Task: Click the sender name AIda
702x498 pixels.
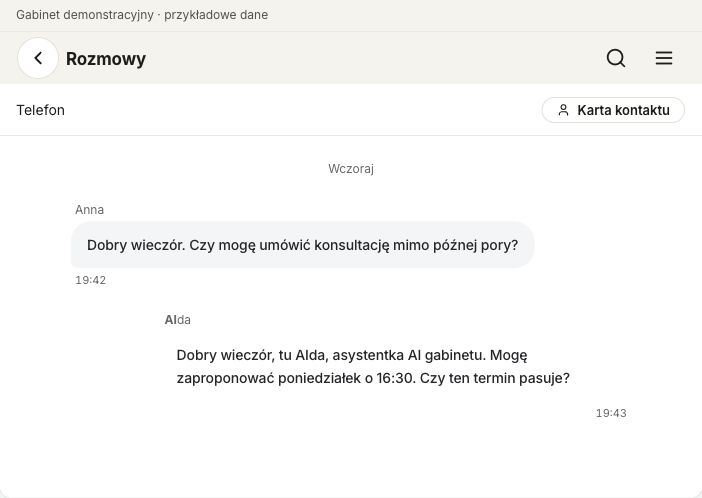Action: click(178, 320)
